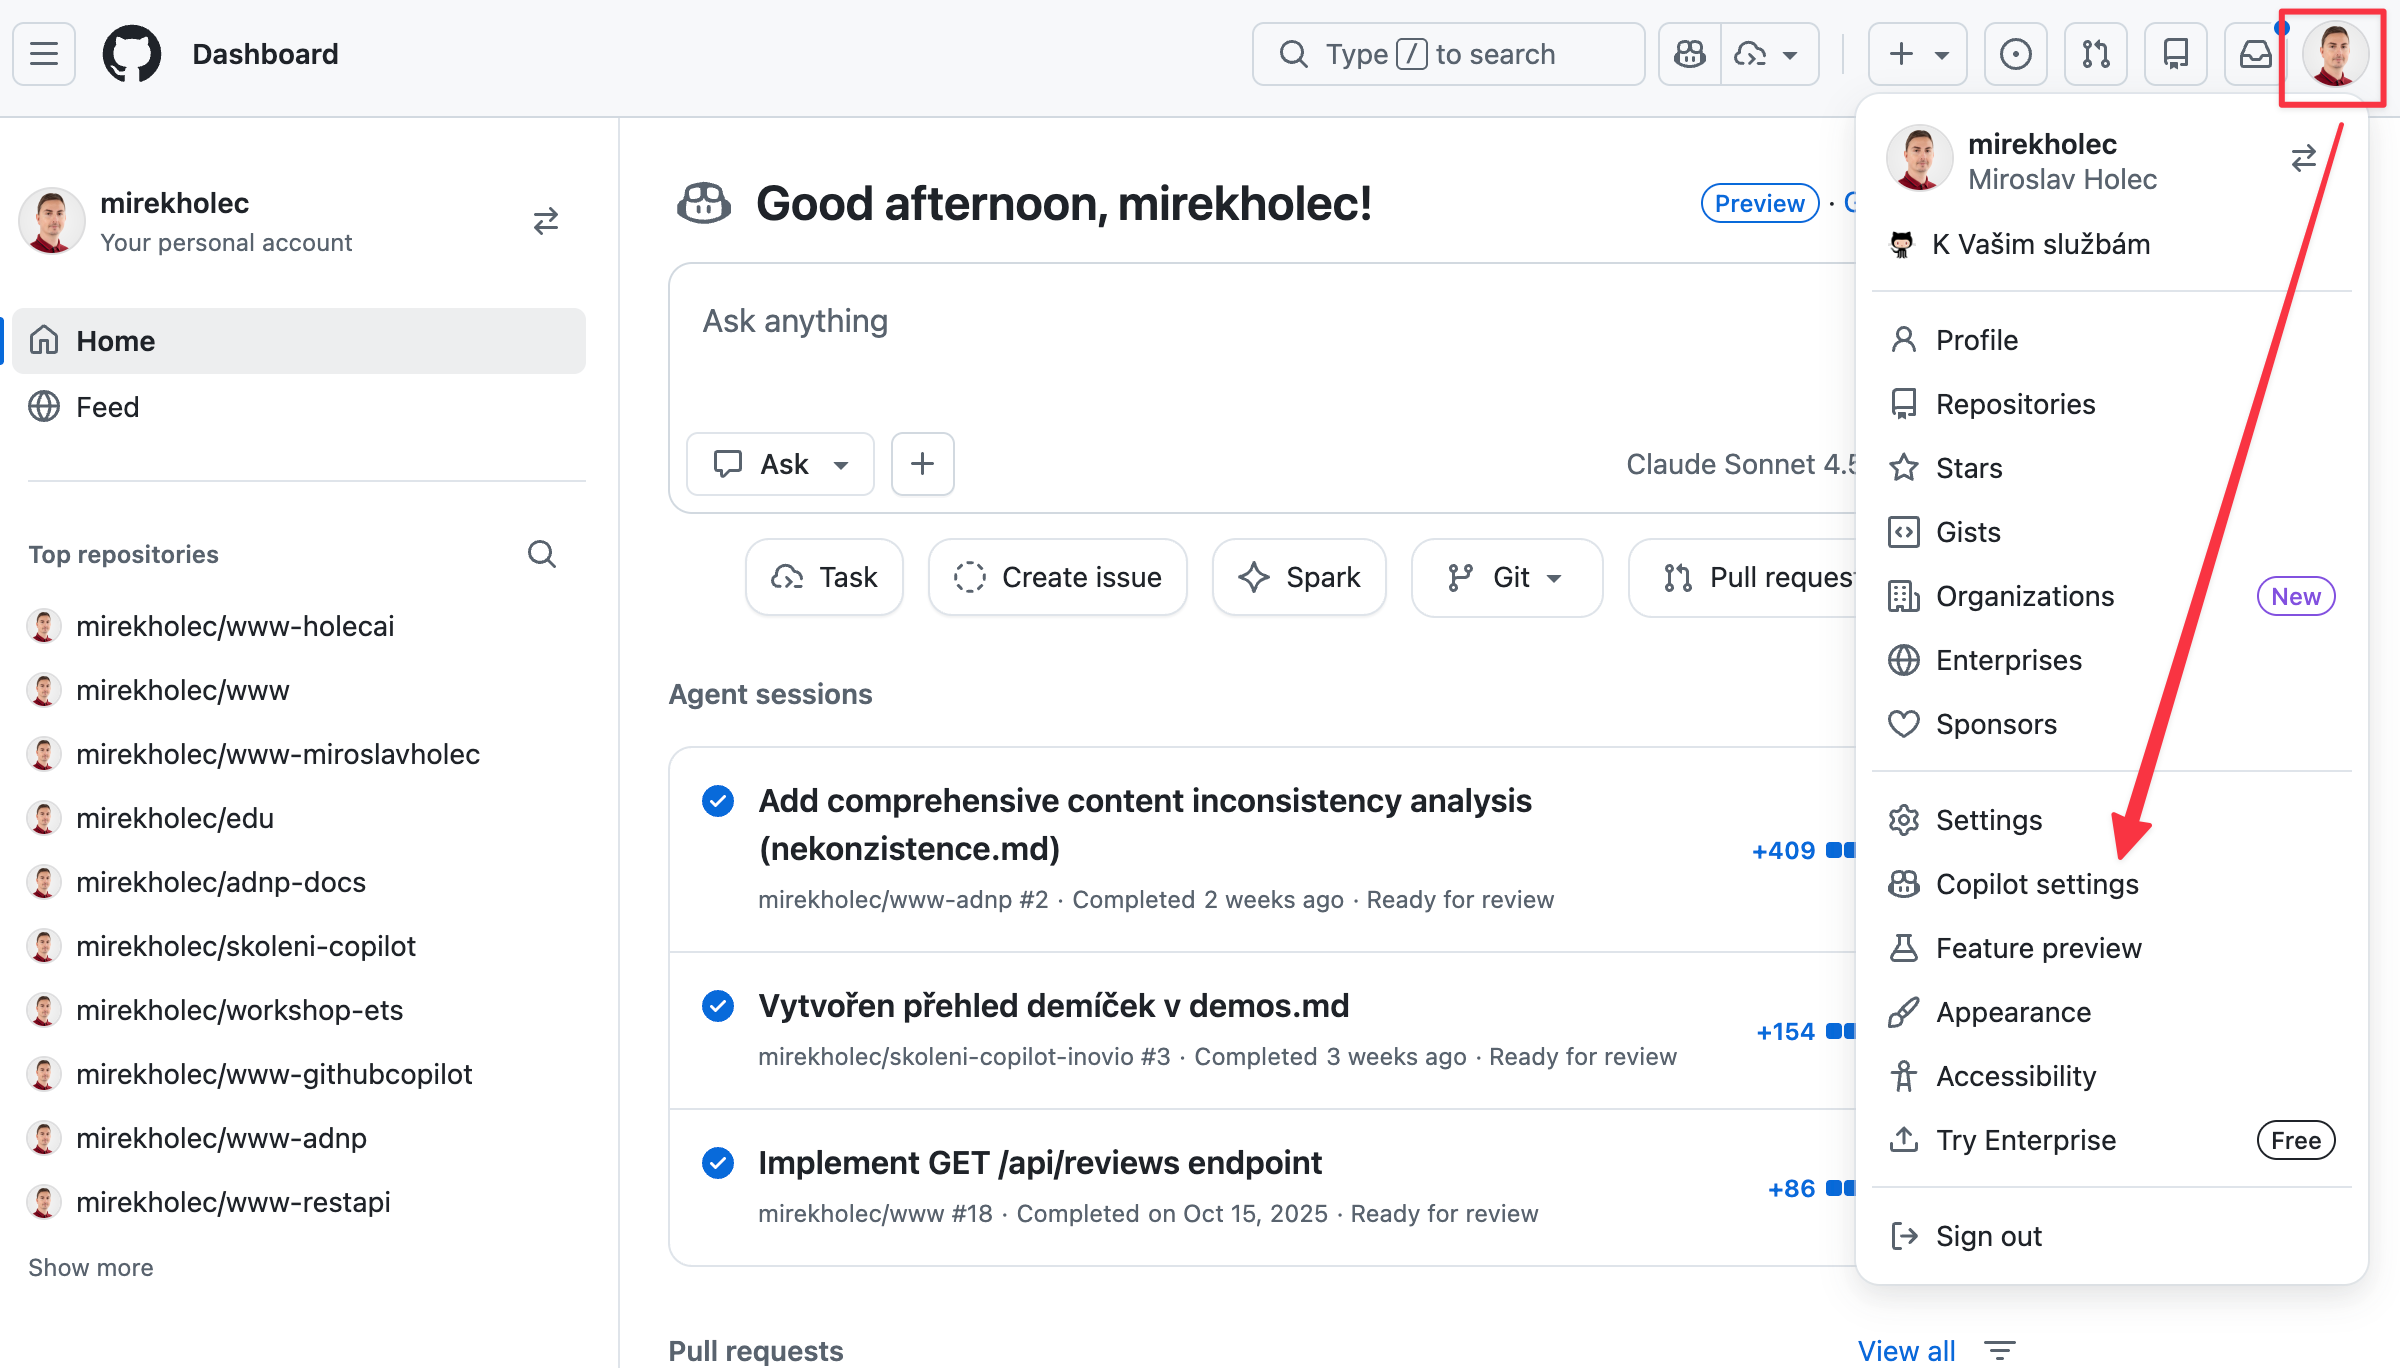2400x1368 pixels.
Task: Click checkmark on Implement GET /api/reviews session
Action: [x=718, y=1163]
